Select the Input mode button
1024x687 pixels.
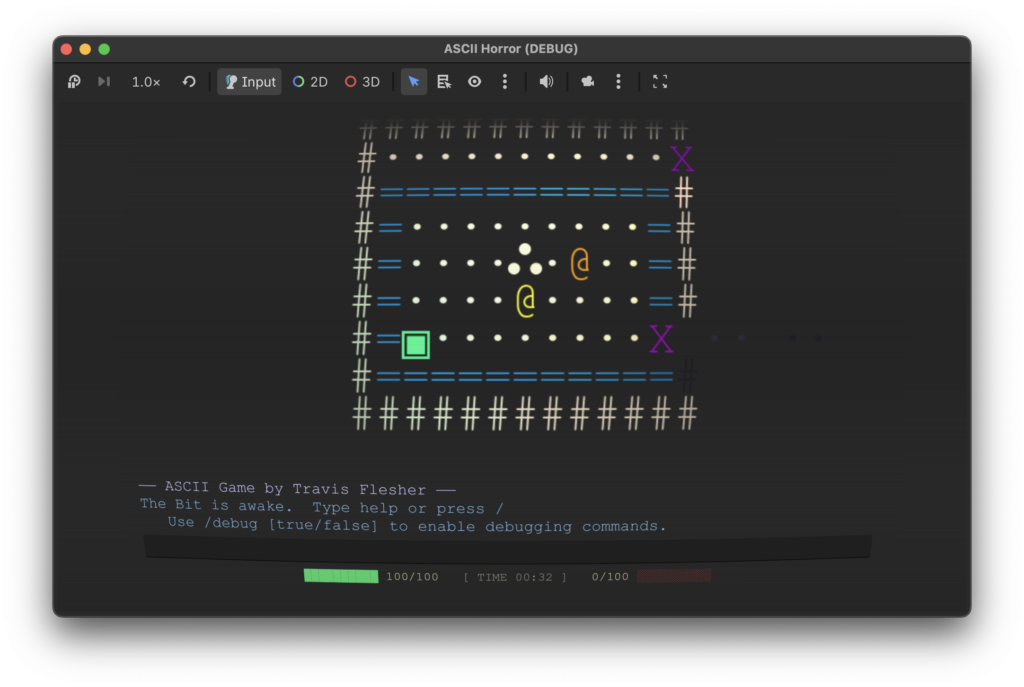pyautogui.click(x=249, y=82)
